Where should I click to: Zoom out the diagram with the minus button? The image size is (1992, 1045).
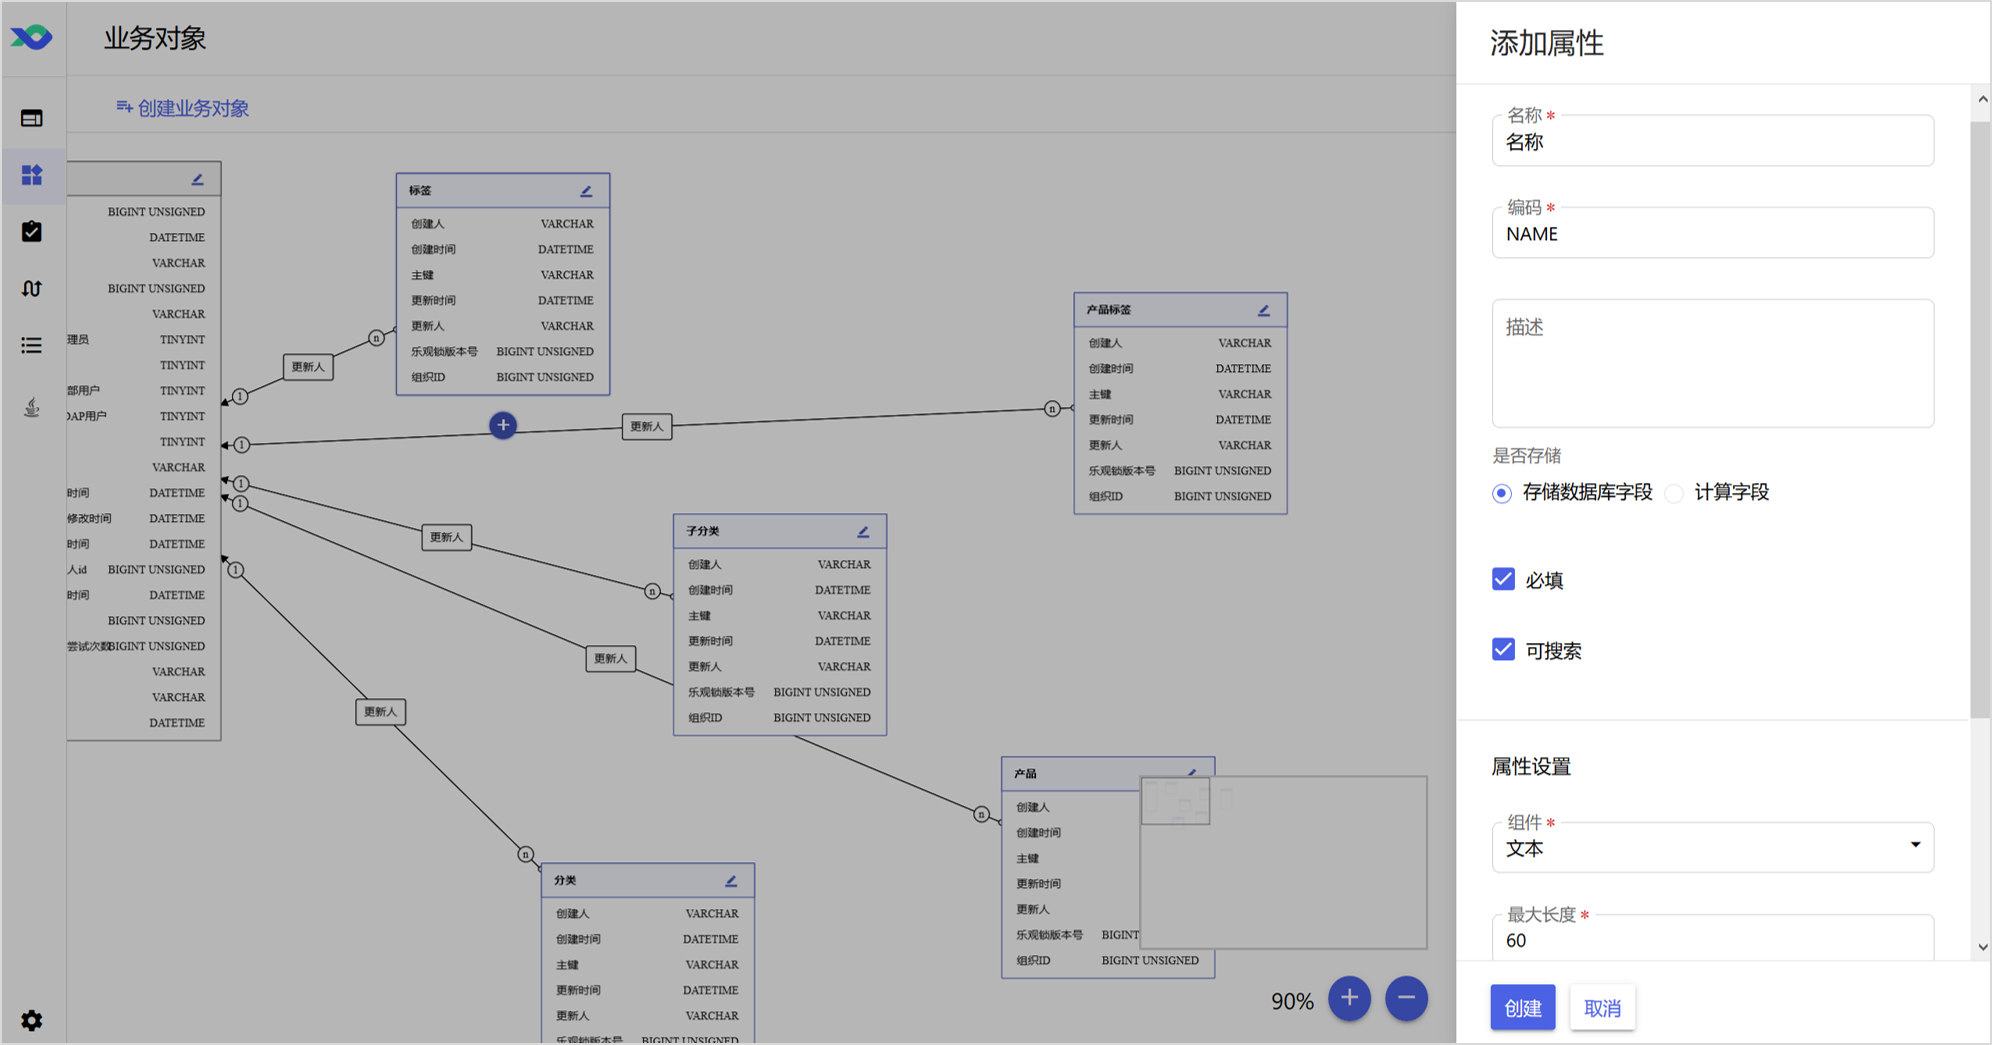tap(1406, 998)
